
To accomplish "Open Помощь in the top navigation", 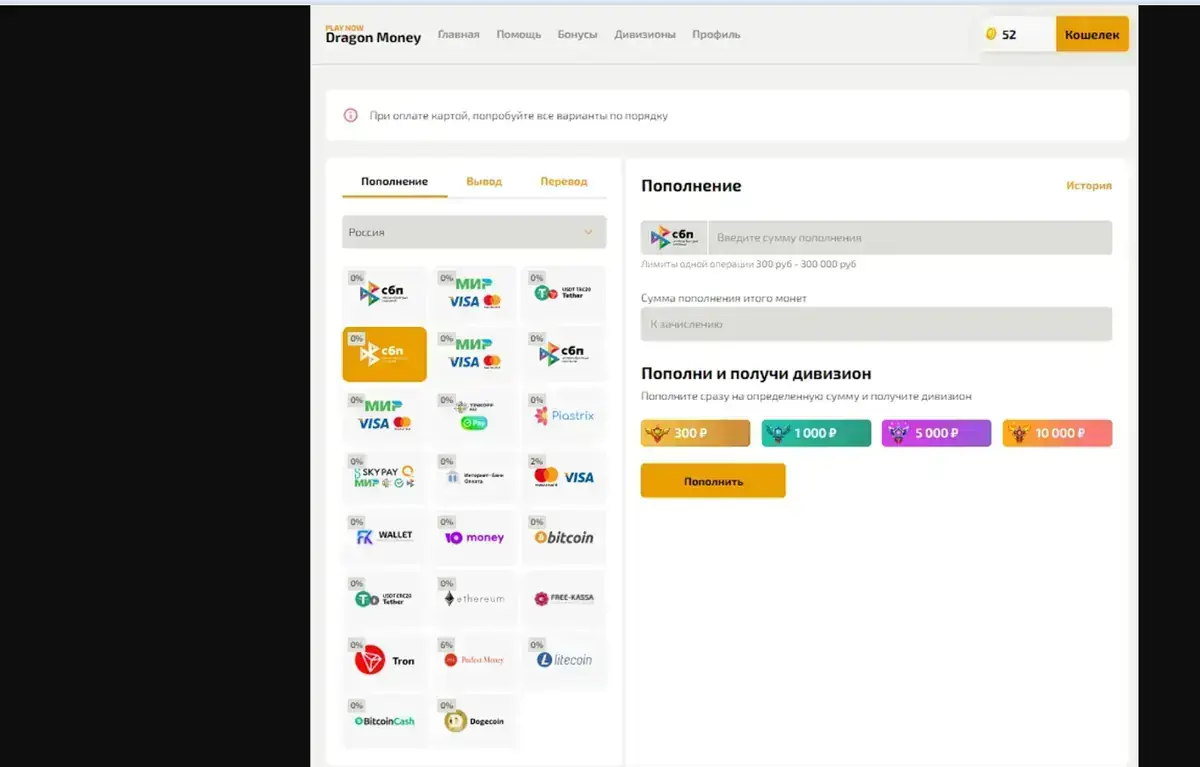I will (x=519, y=34).
